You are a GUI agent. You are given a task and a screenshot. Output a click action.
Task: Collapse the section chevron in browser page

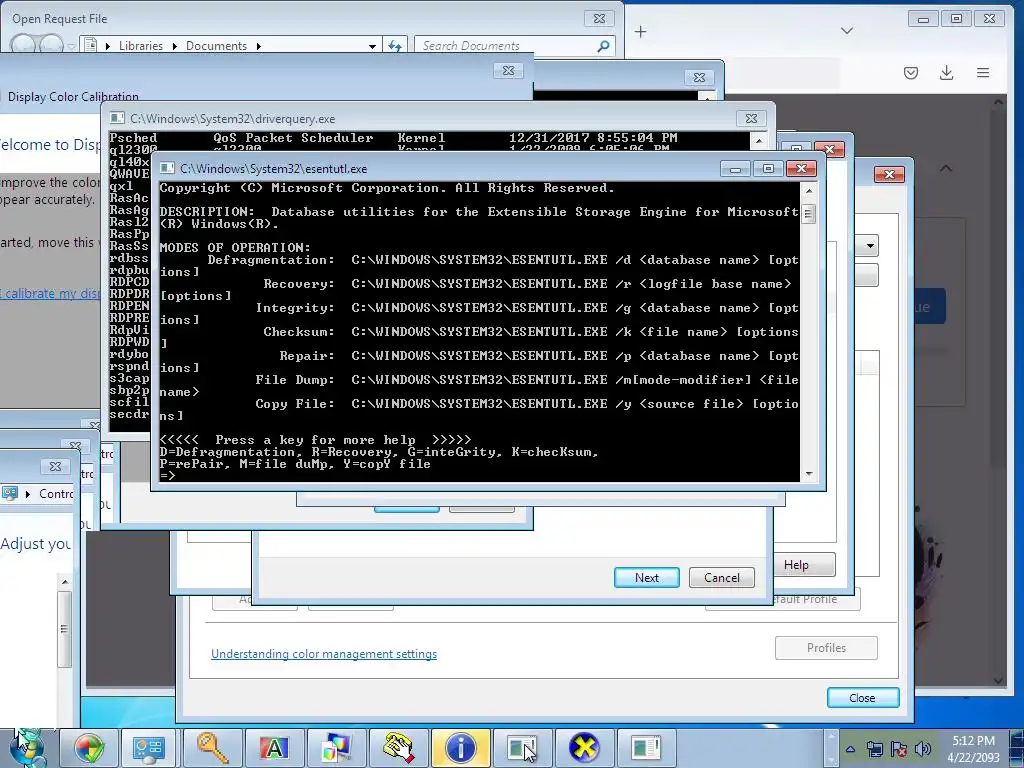946,168
